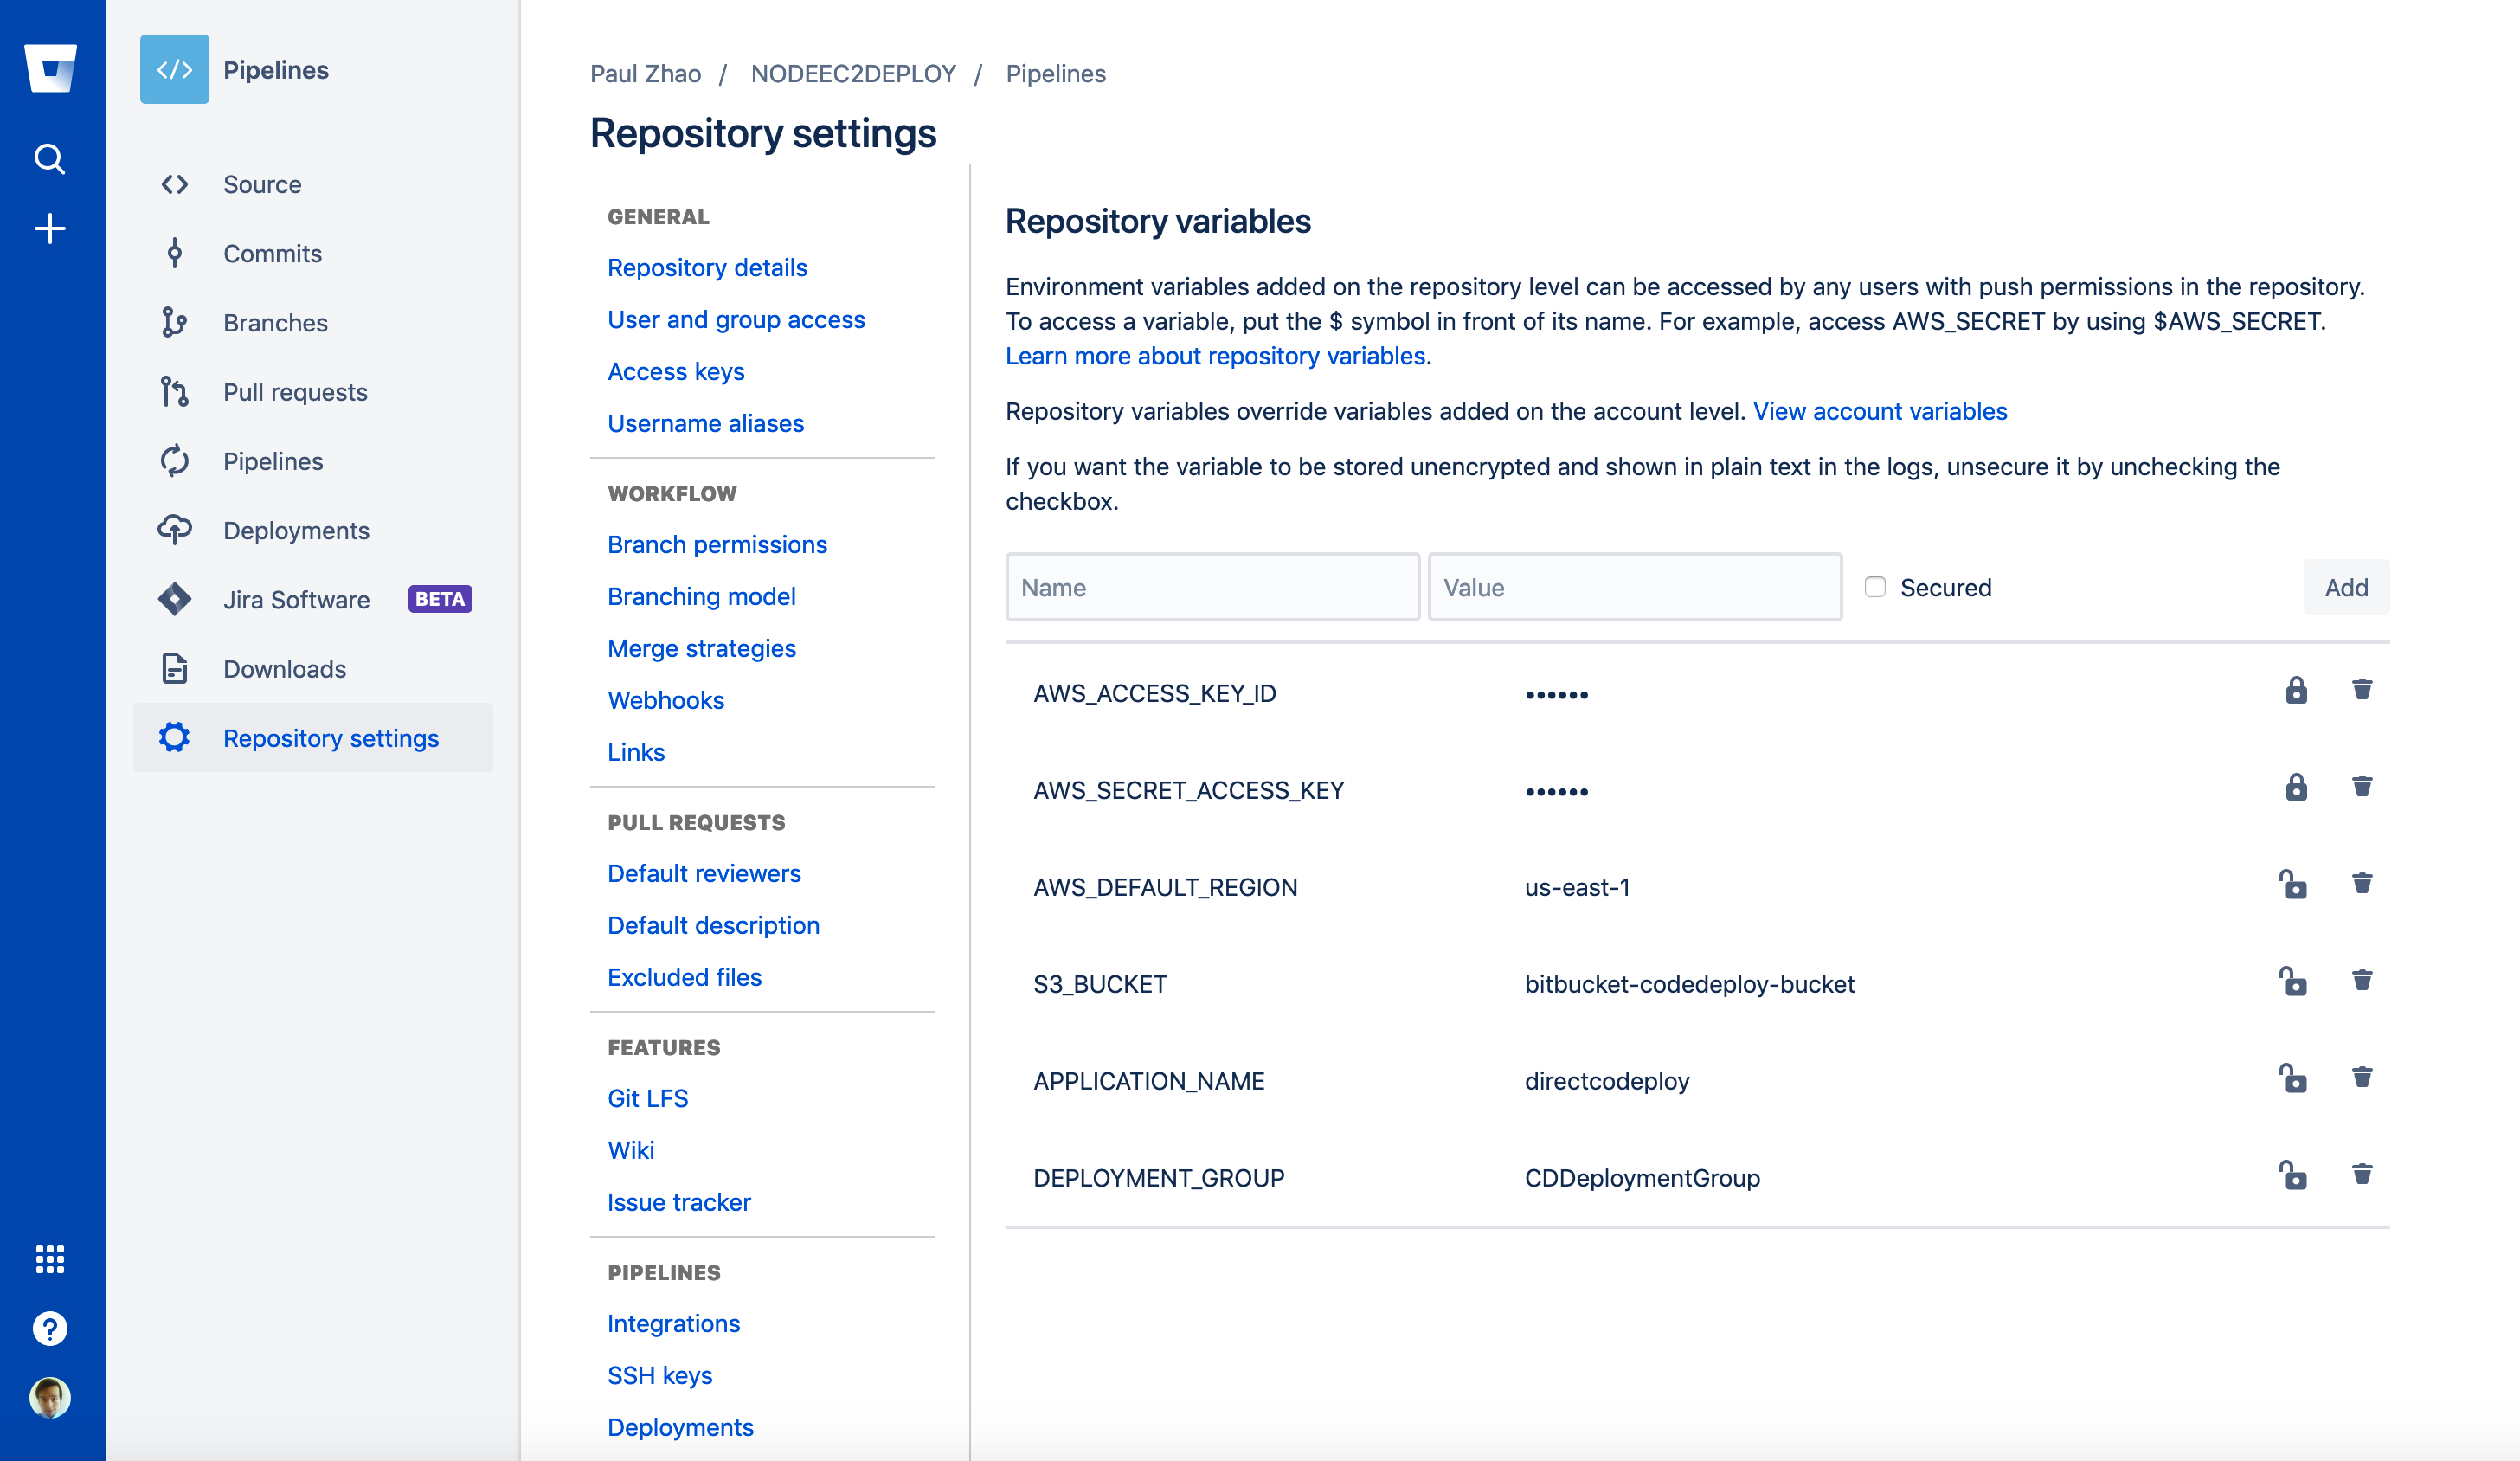
Task: Check the Secured checkbox
Action: (1875, 587)
